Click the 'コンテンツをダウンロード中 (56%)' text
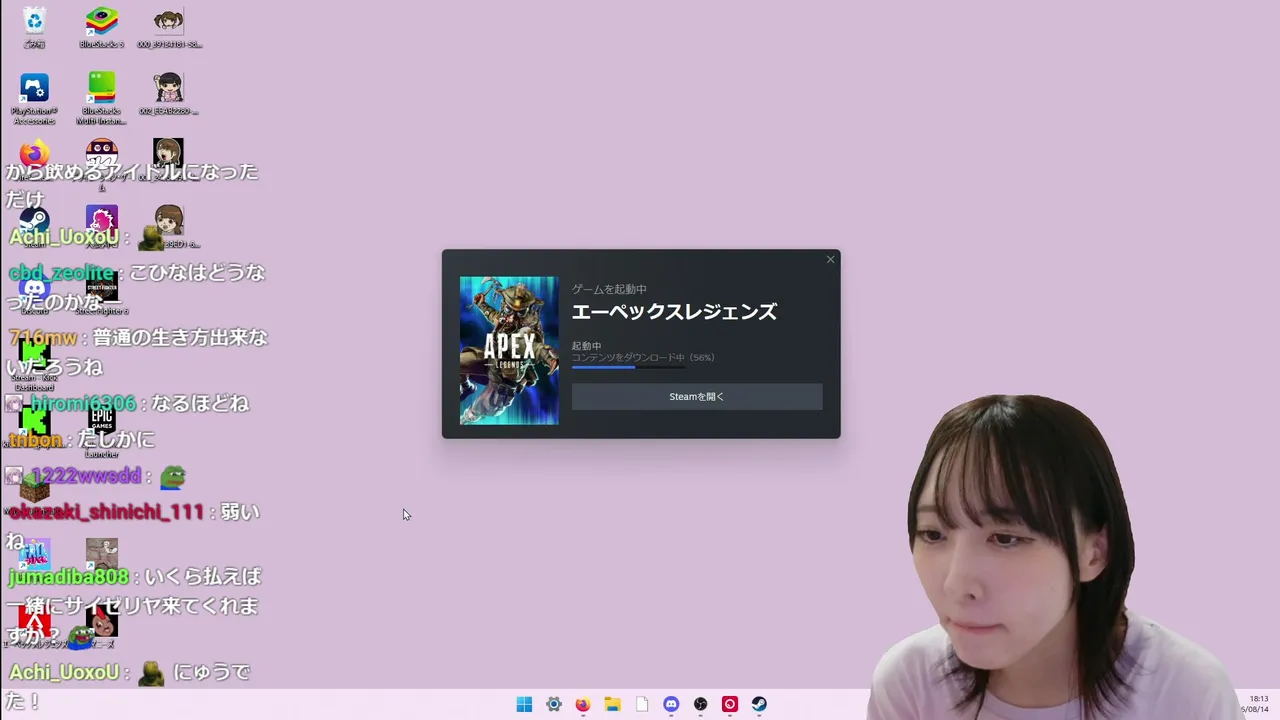This screenshot has height=720, width=1280. [x=643, y=357]
